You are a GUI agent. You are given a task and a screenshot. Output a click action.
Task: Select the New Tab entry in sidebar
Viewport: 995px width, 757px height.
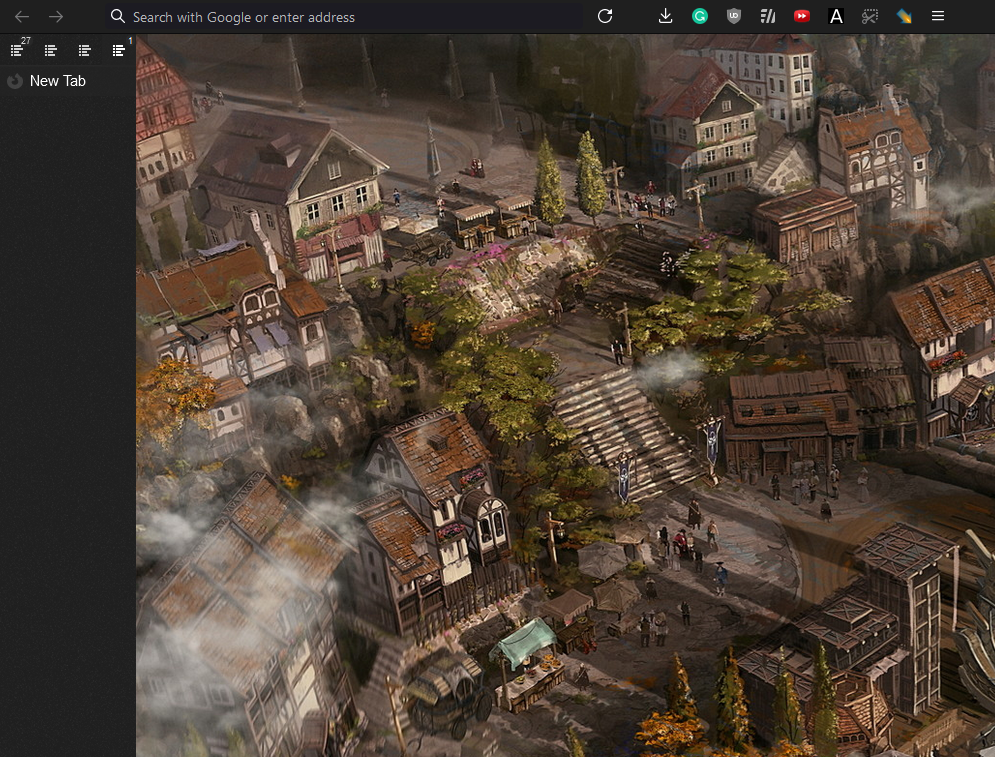(x=67, y=81)
